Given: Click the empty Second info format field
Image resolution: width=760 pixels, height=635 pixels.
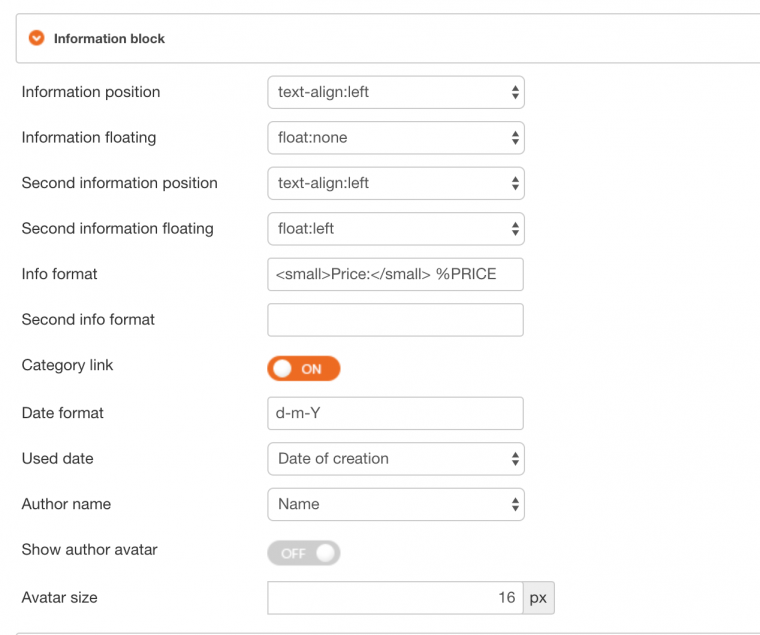Looking at the screenshot, I should 395,320.
